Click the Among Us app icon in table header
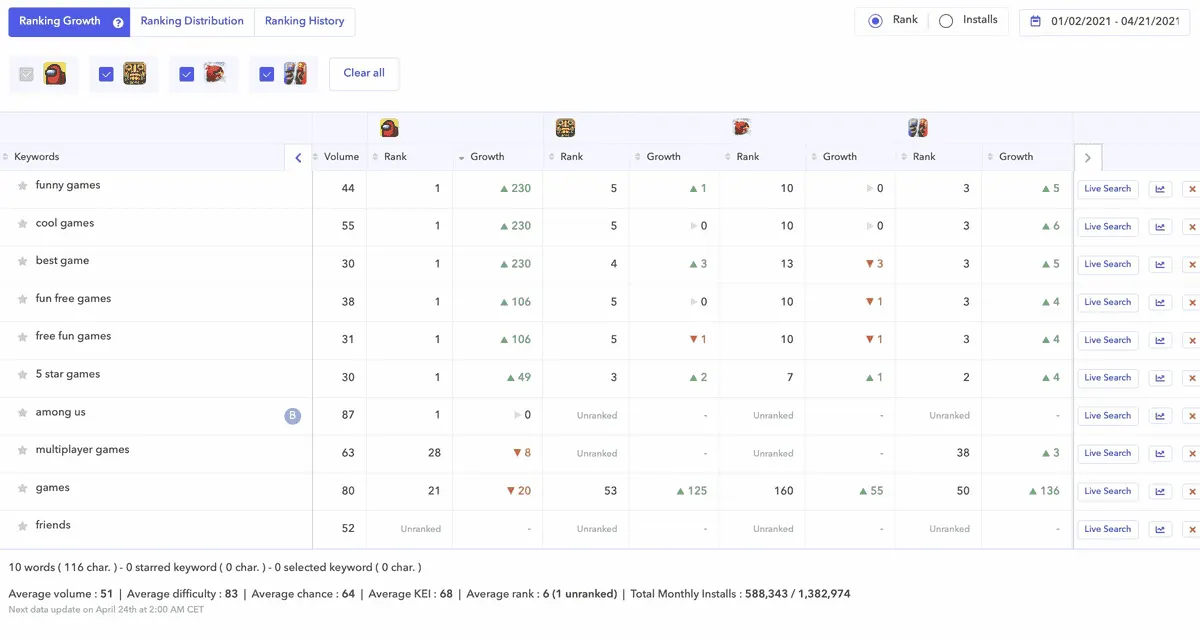Viewport: 1200px width, 640px height. point(390,128)
